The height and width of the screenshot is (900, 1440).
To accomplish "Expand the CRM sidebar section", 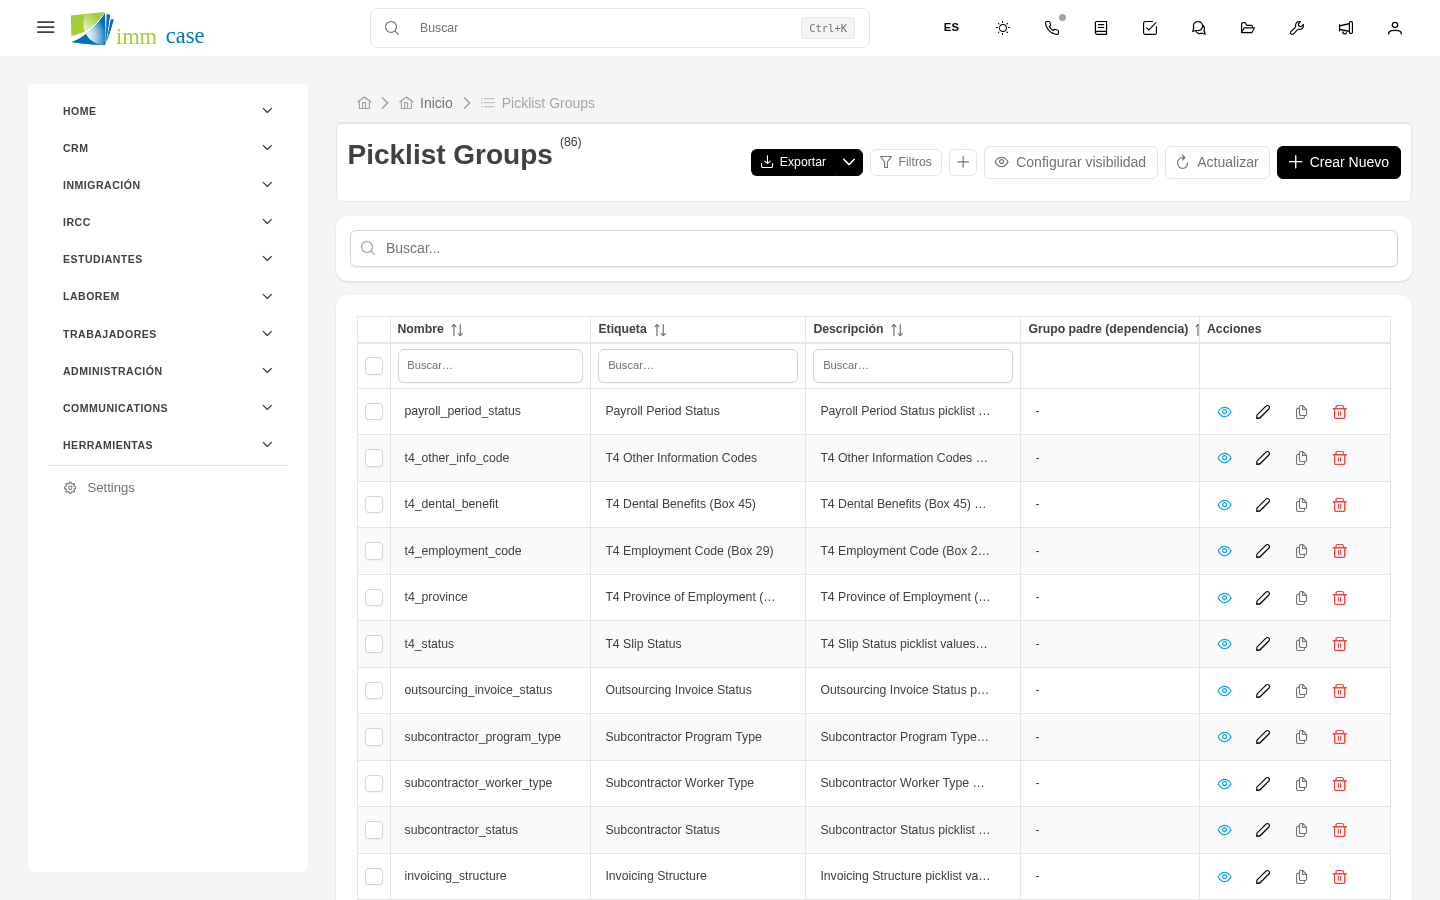I will (x=168, y=148).
